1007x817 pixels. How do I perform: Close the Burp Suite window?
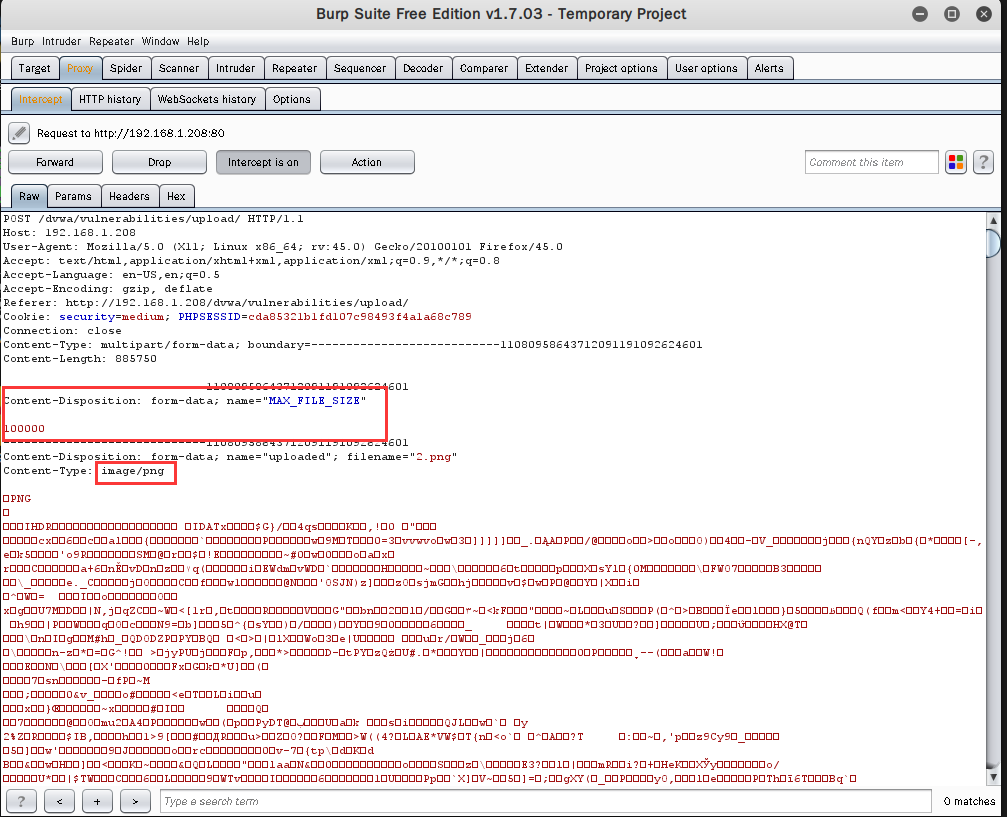(984, 14)
